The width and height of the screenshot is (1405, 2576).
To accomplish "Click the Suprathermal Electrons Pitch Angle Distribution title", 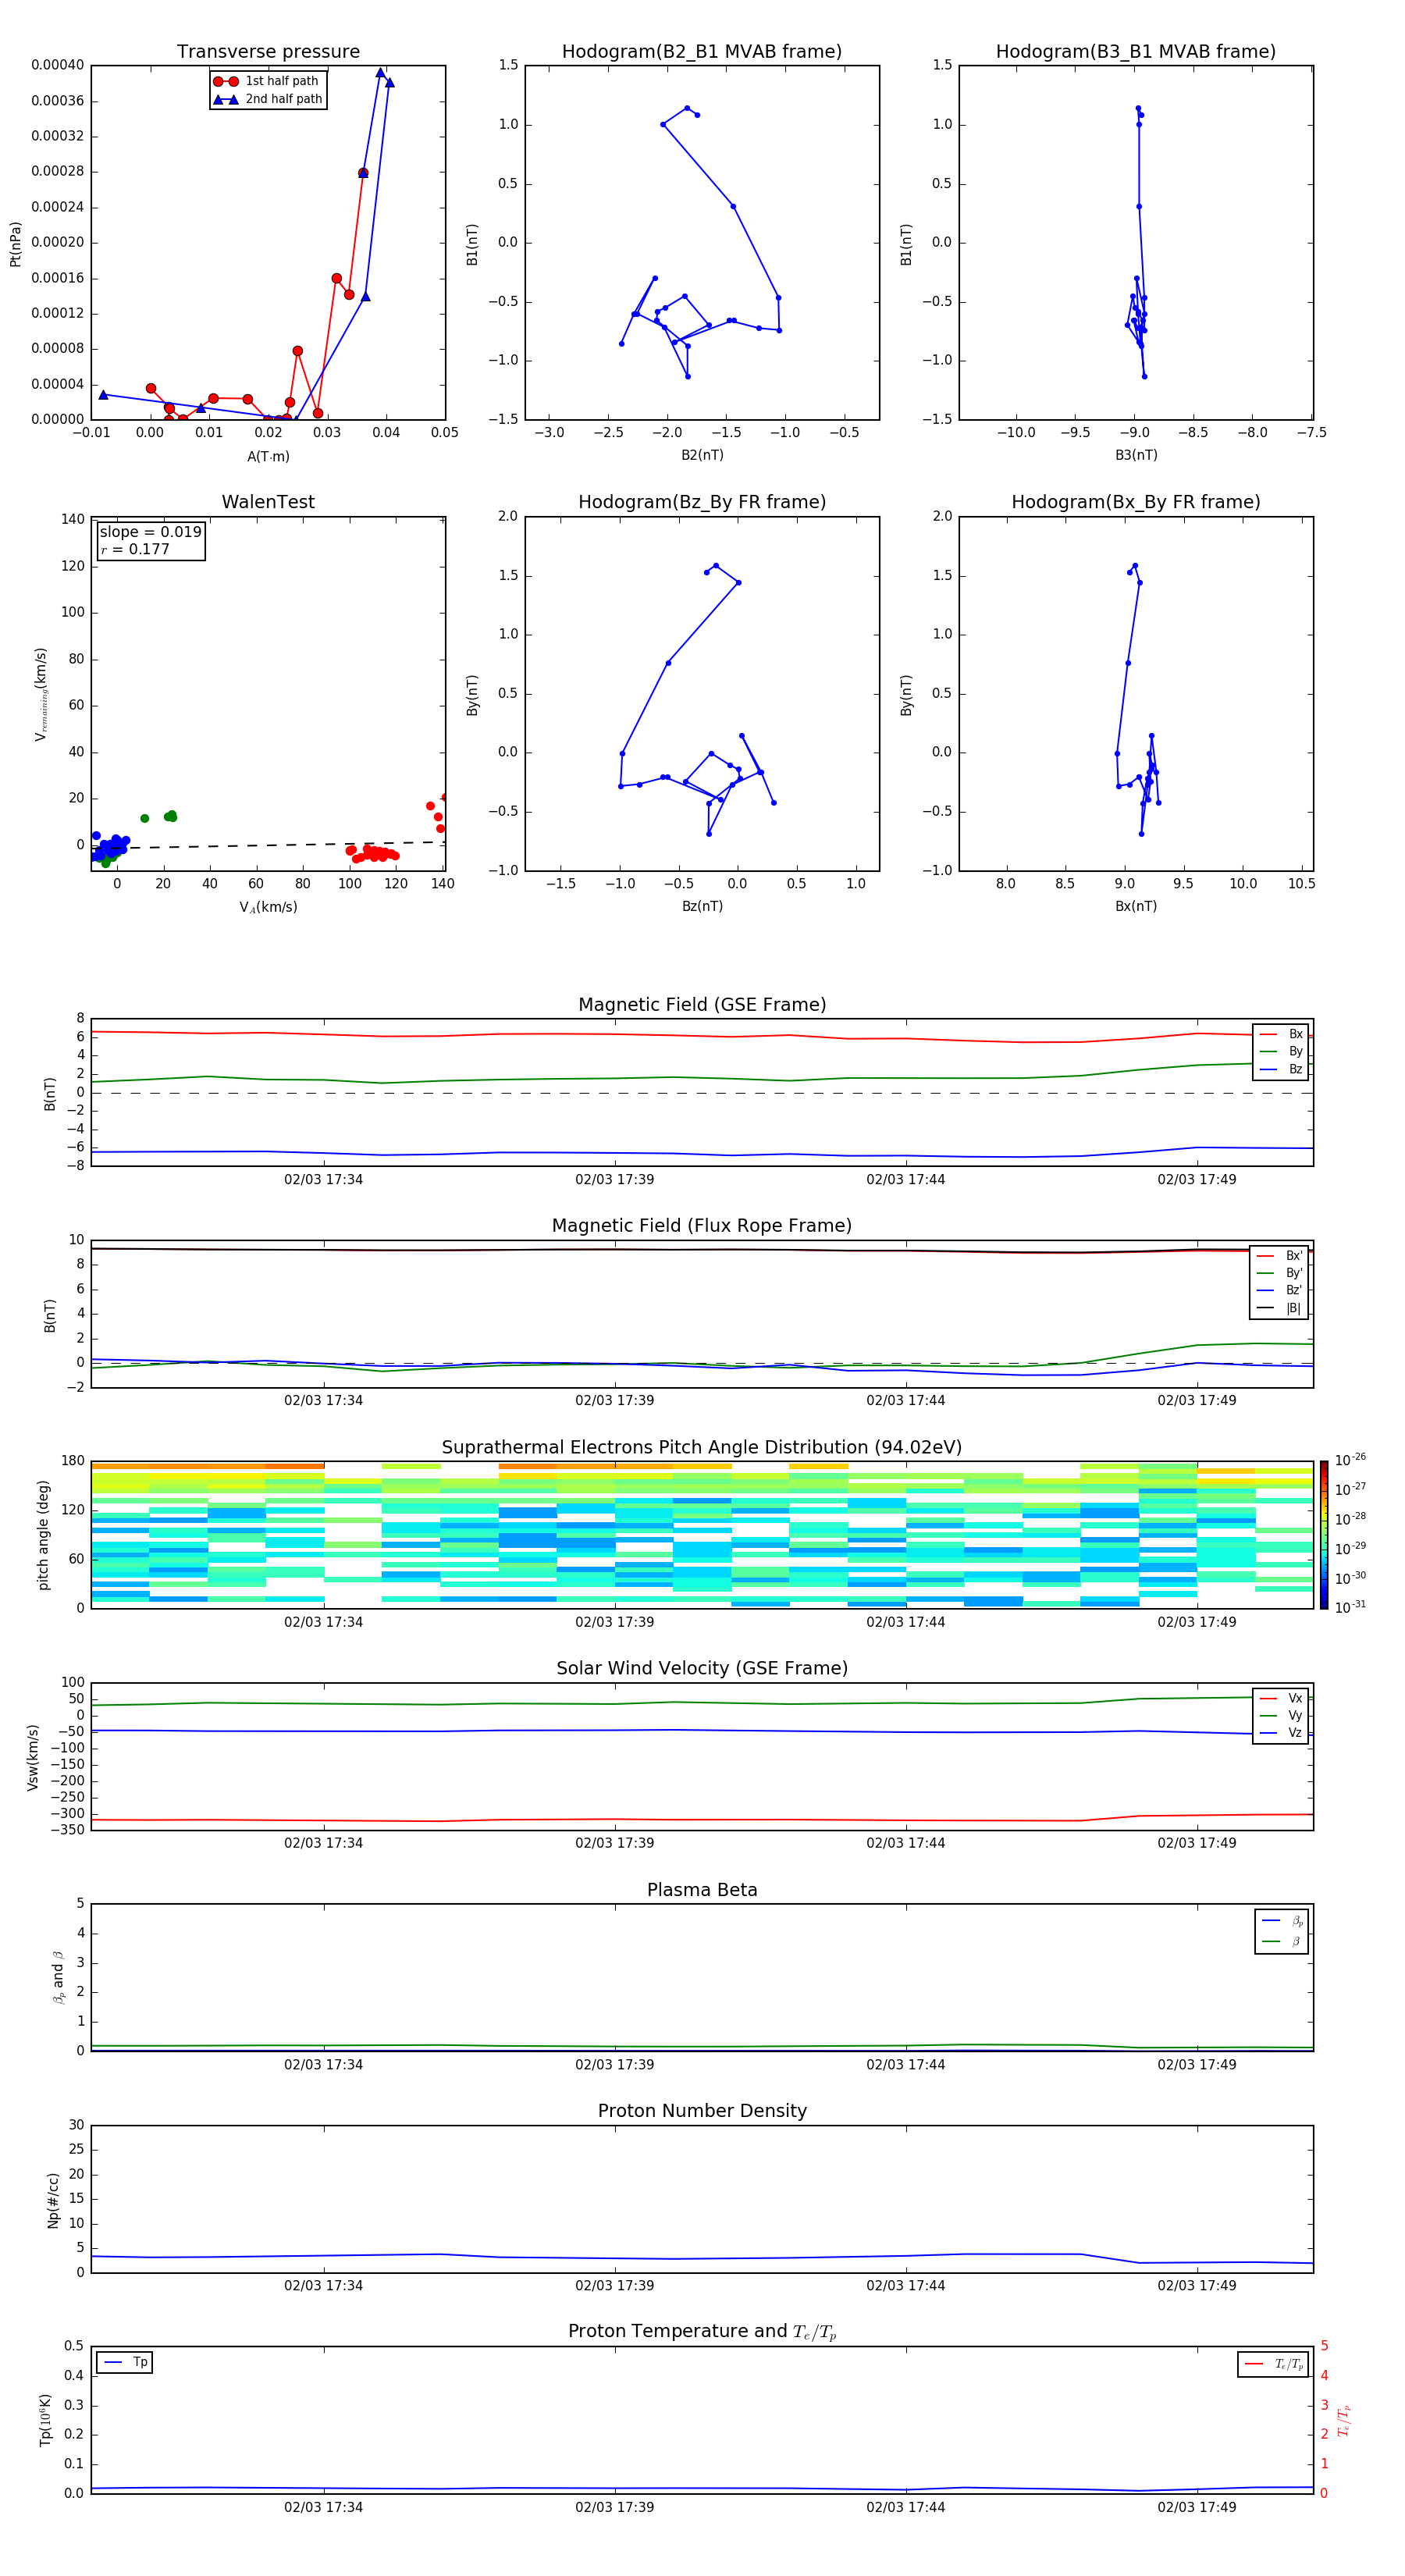I will click(x=702, y=1448).
